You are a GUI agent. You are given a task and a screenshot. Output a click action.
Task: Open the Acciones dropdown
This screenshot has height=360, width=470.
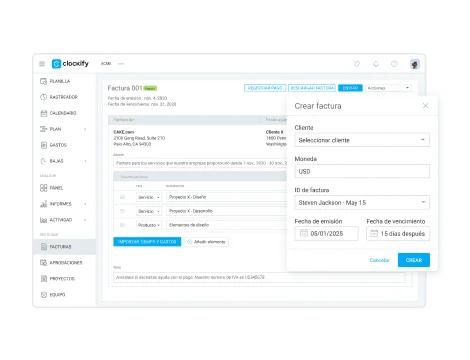coord(388,88)
